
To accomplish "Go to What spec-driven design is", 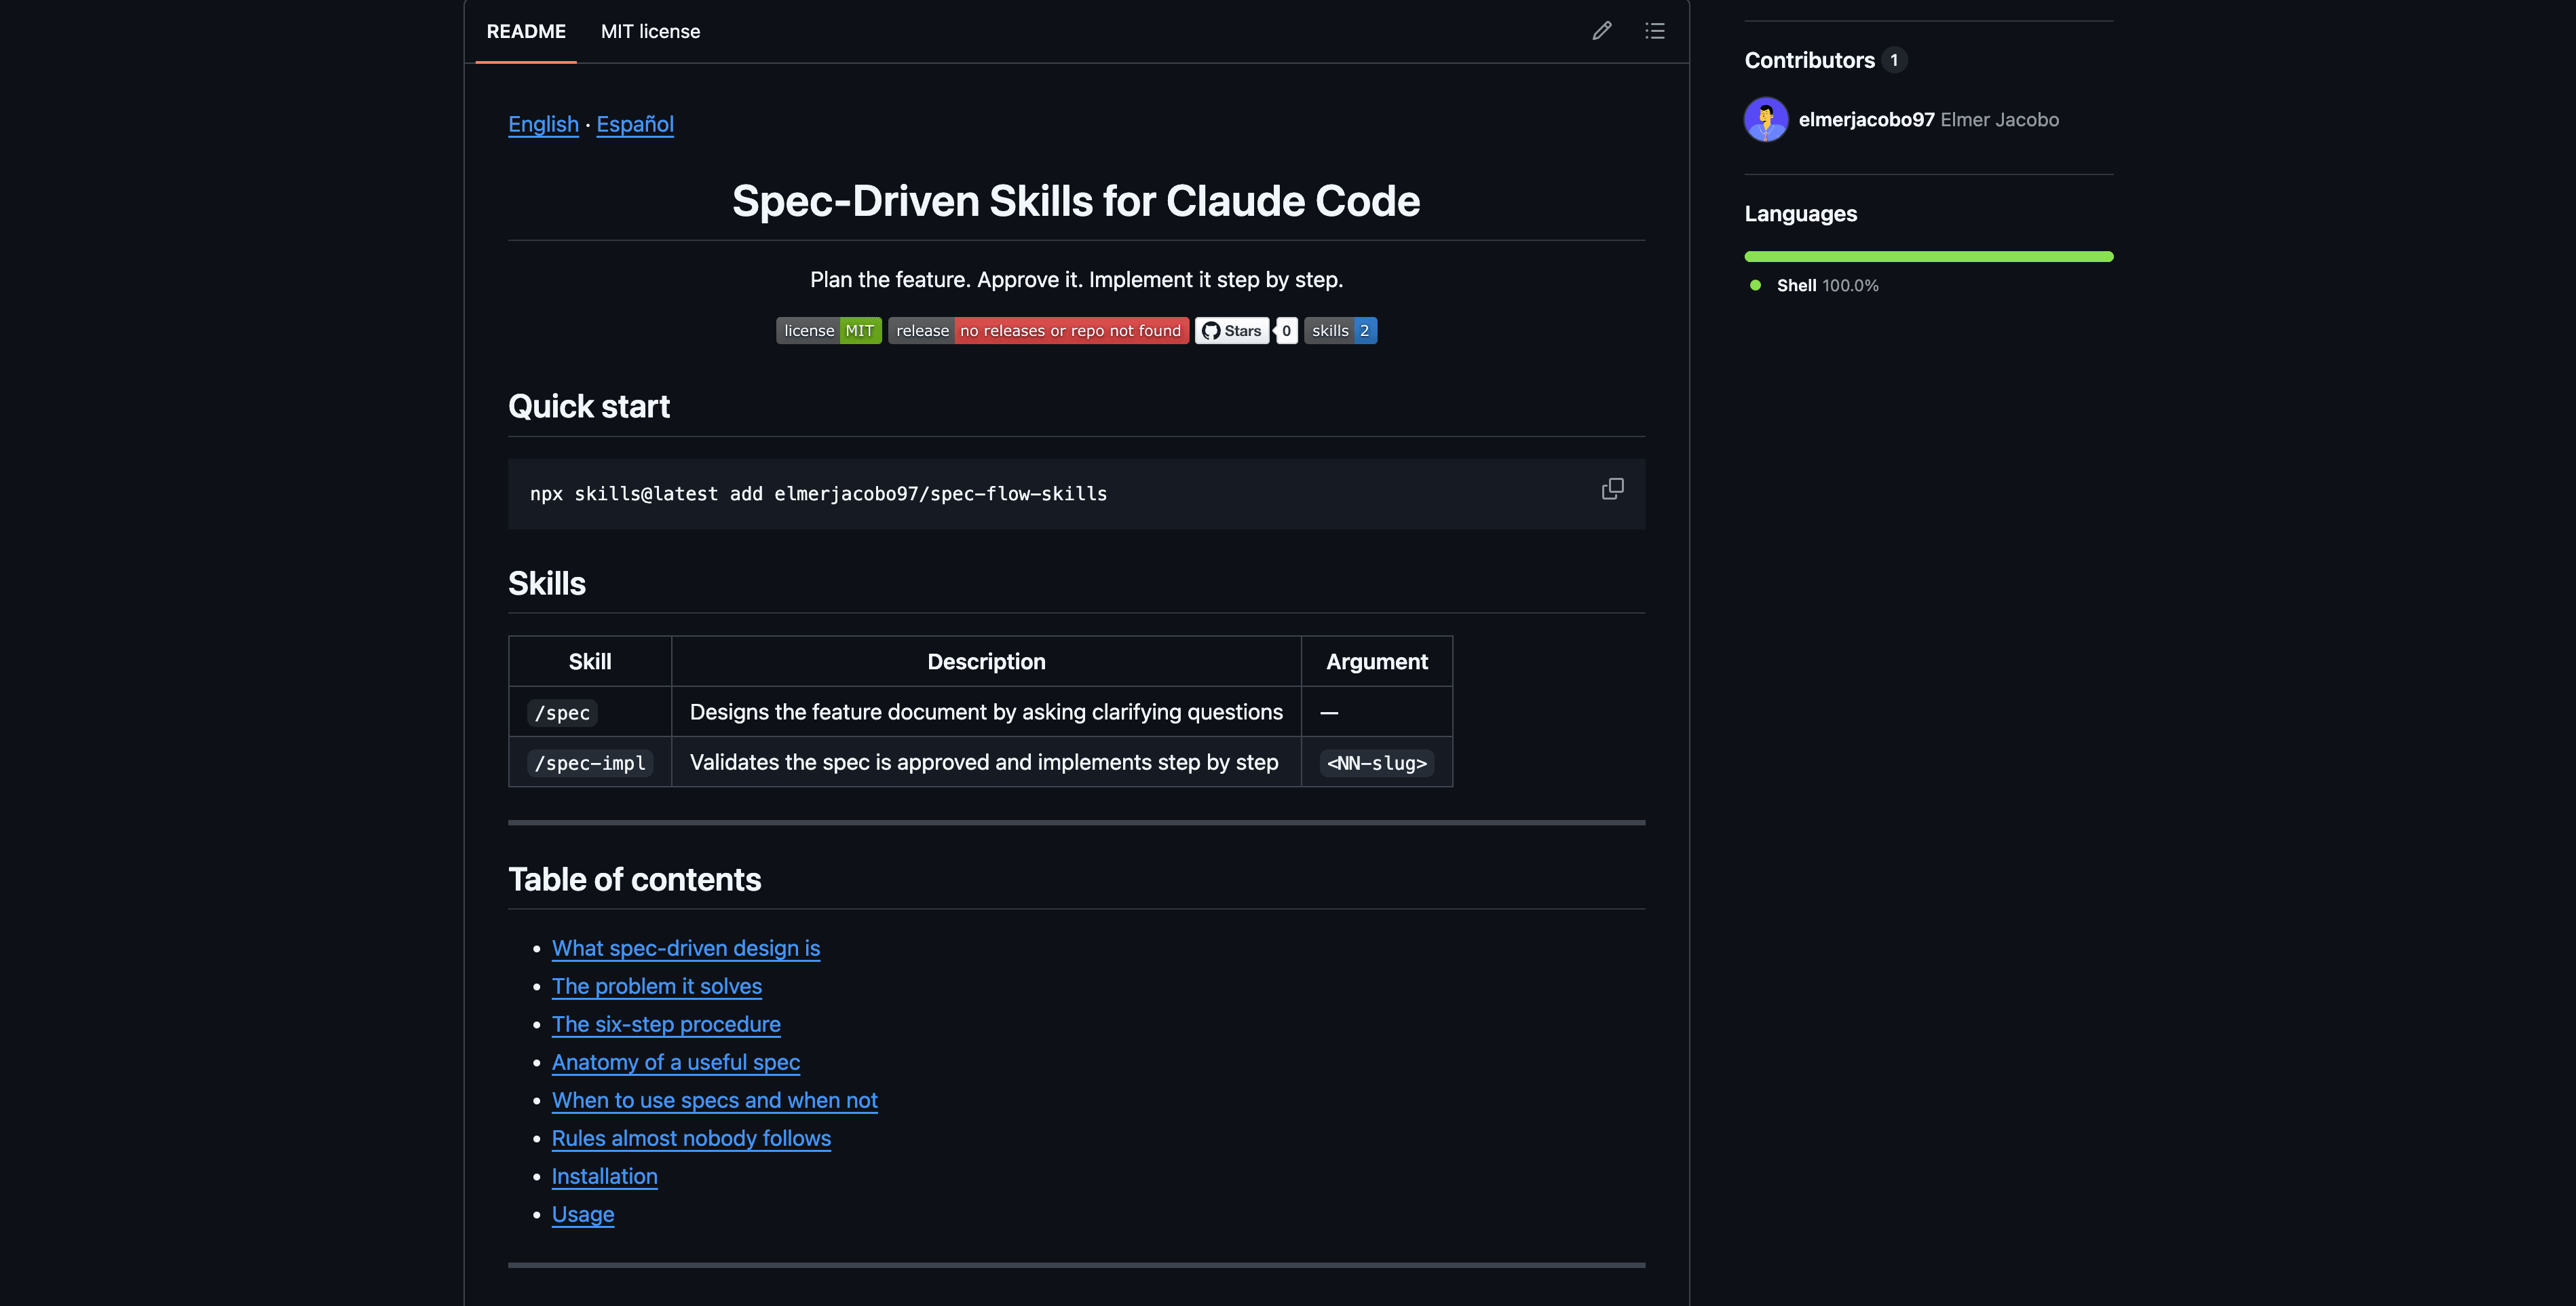I will [686, 948].
